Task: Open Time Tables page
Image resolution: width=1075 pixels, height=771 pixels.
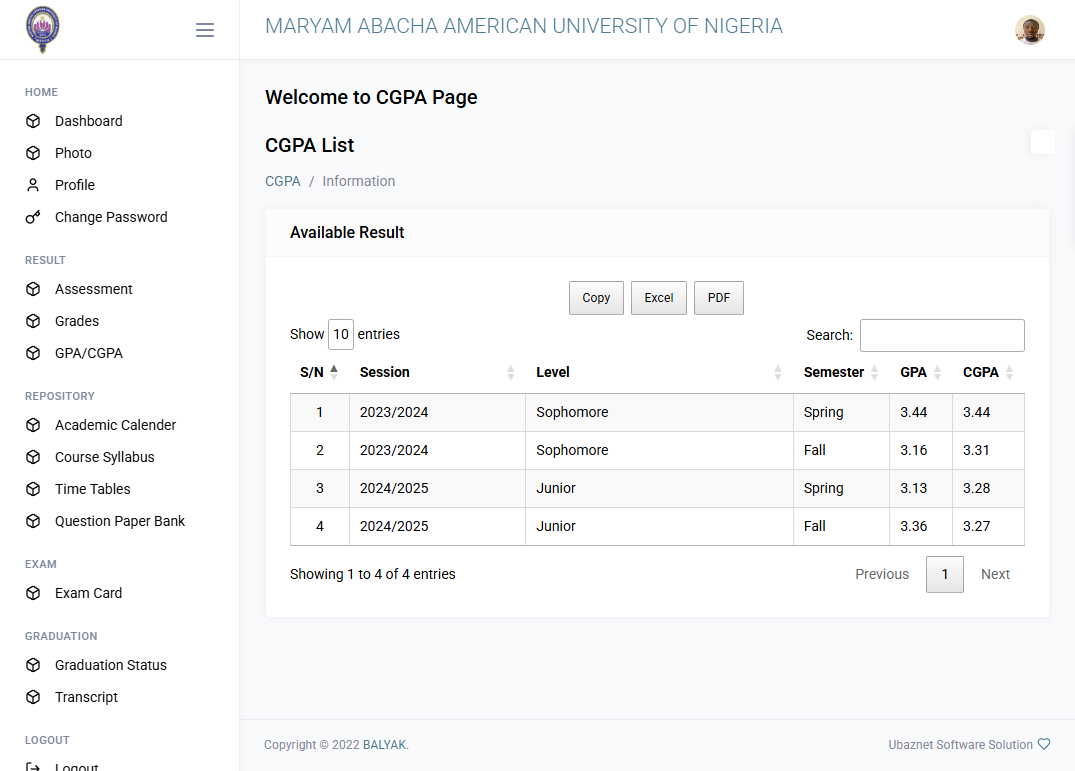Action: pos(93,489)
